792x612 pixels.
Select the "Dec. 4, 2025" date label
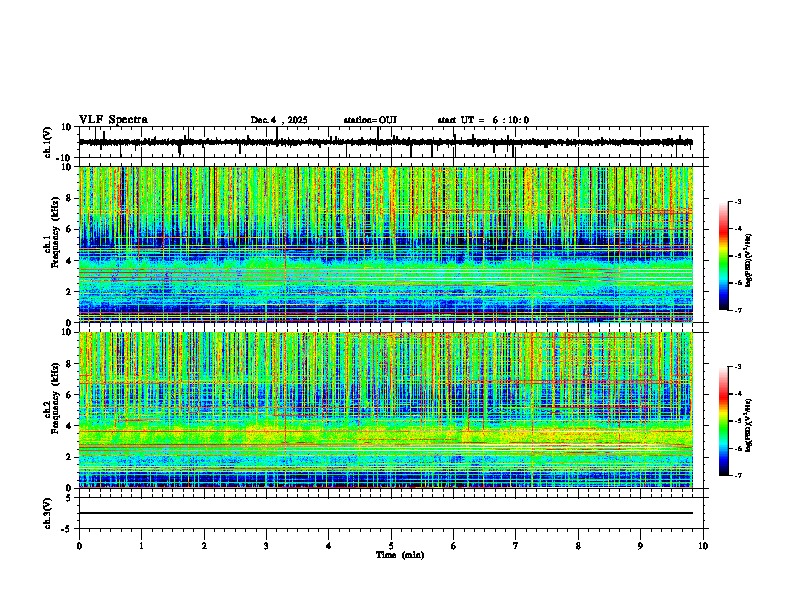click(279, 120)
